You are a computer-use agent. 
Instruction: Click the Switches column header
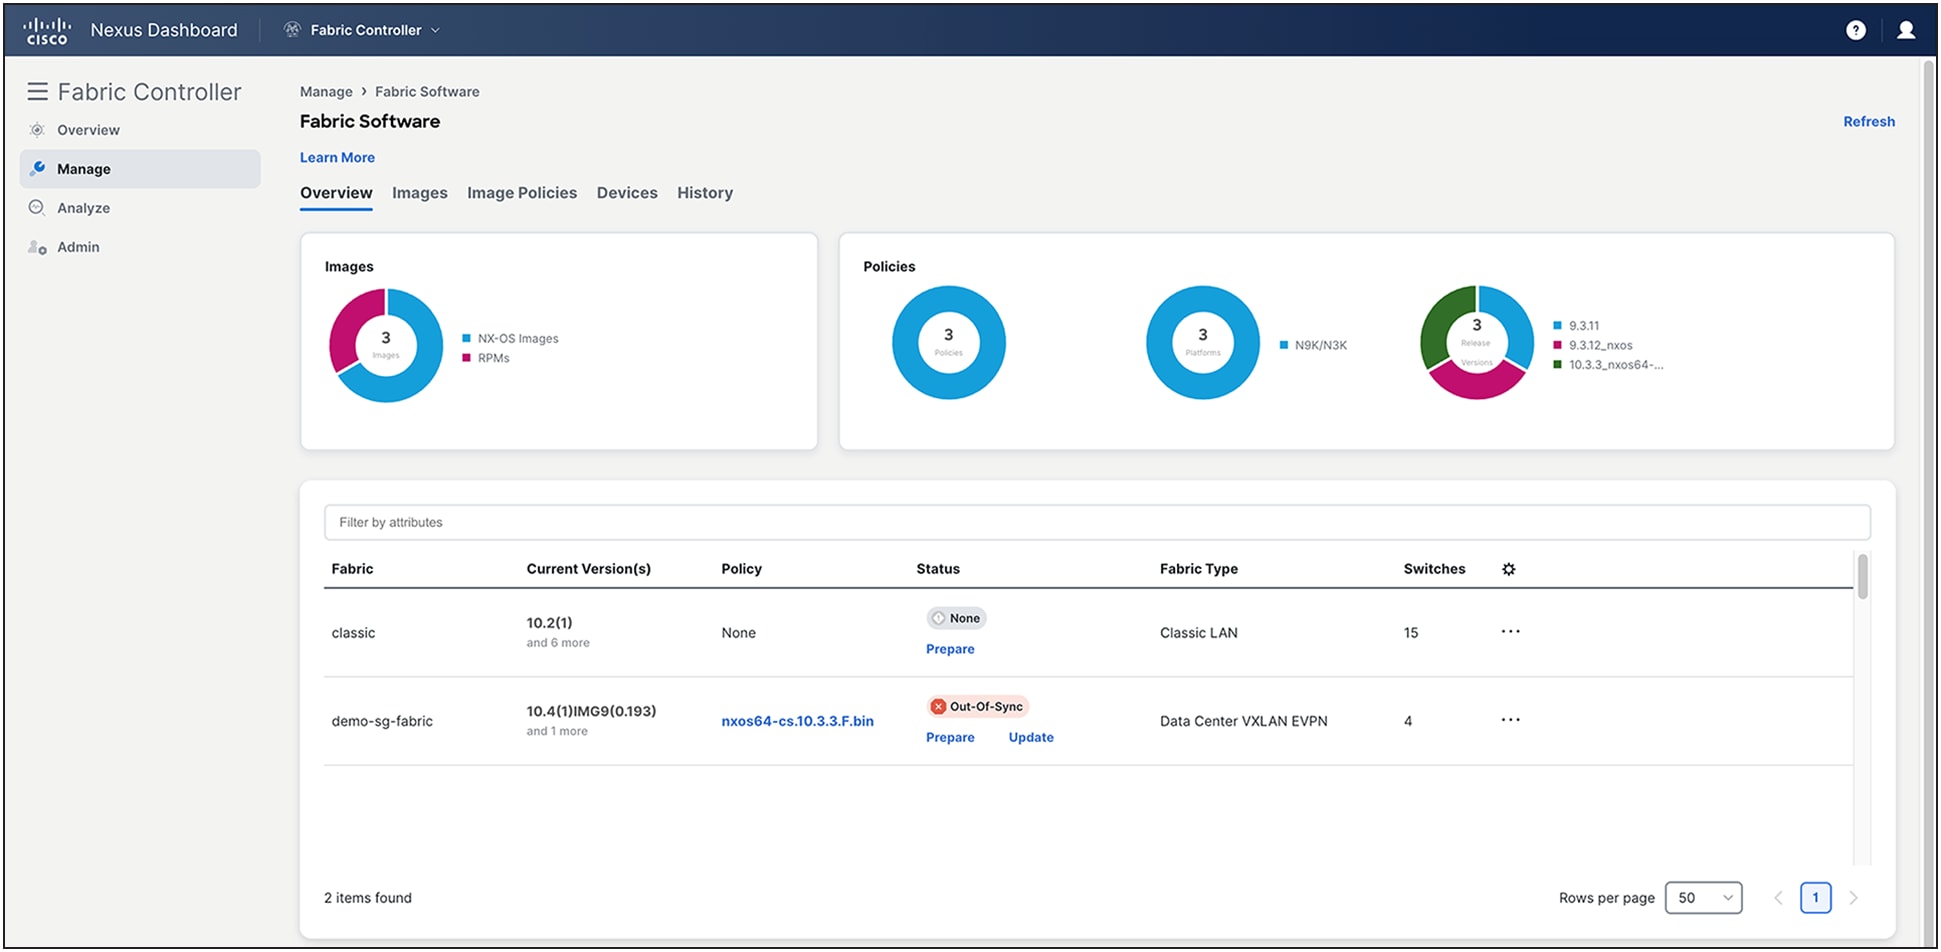[1434, 569]
